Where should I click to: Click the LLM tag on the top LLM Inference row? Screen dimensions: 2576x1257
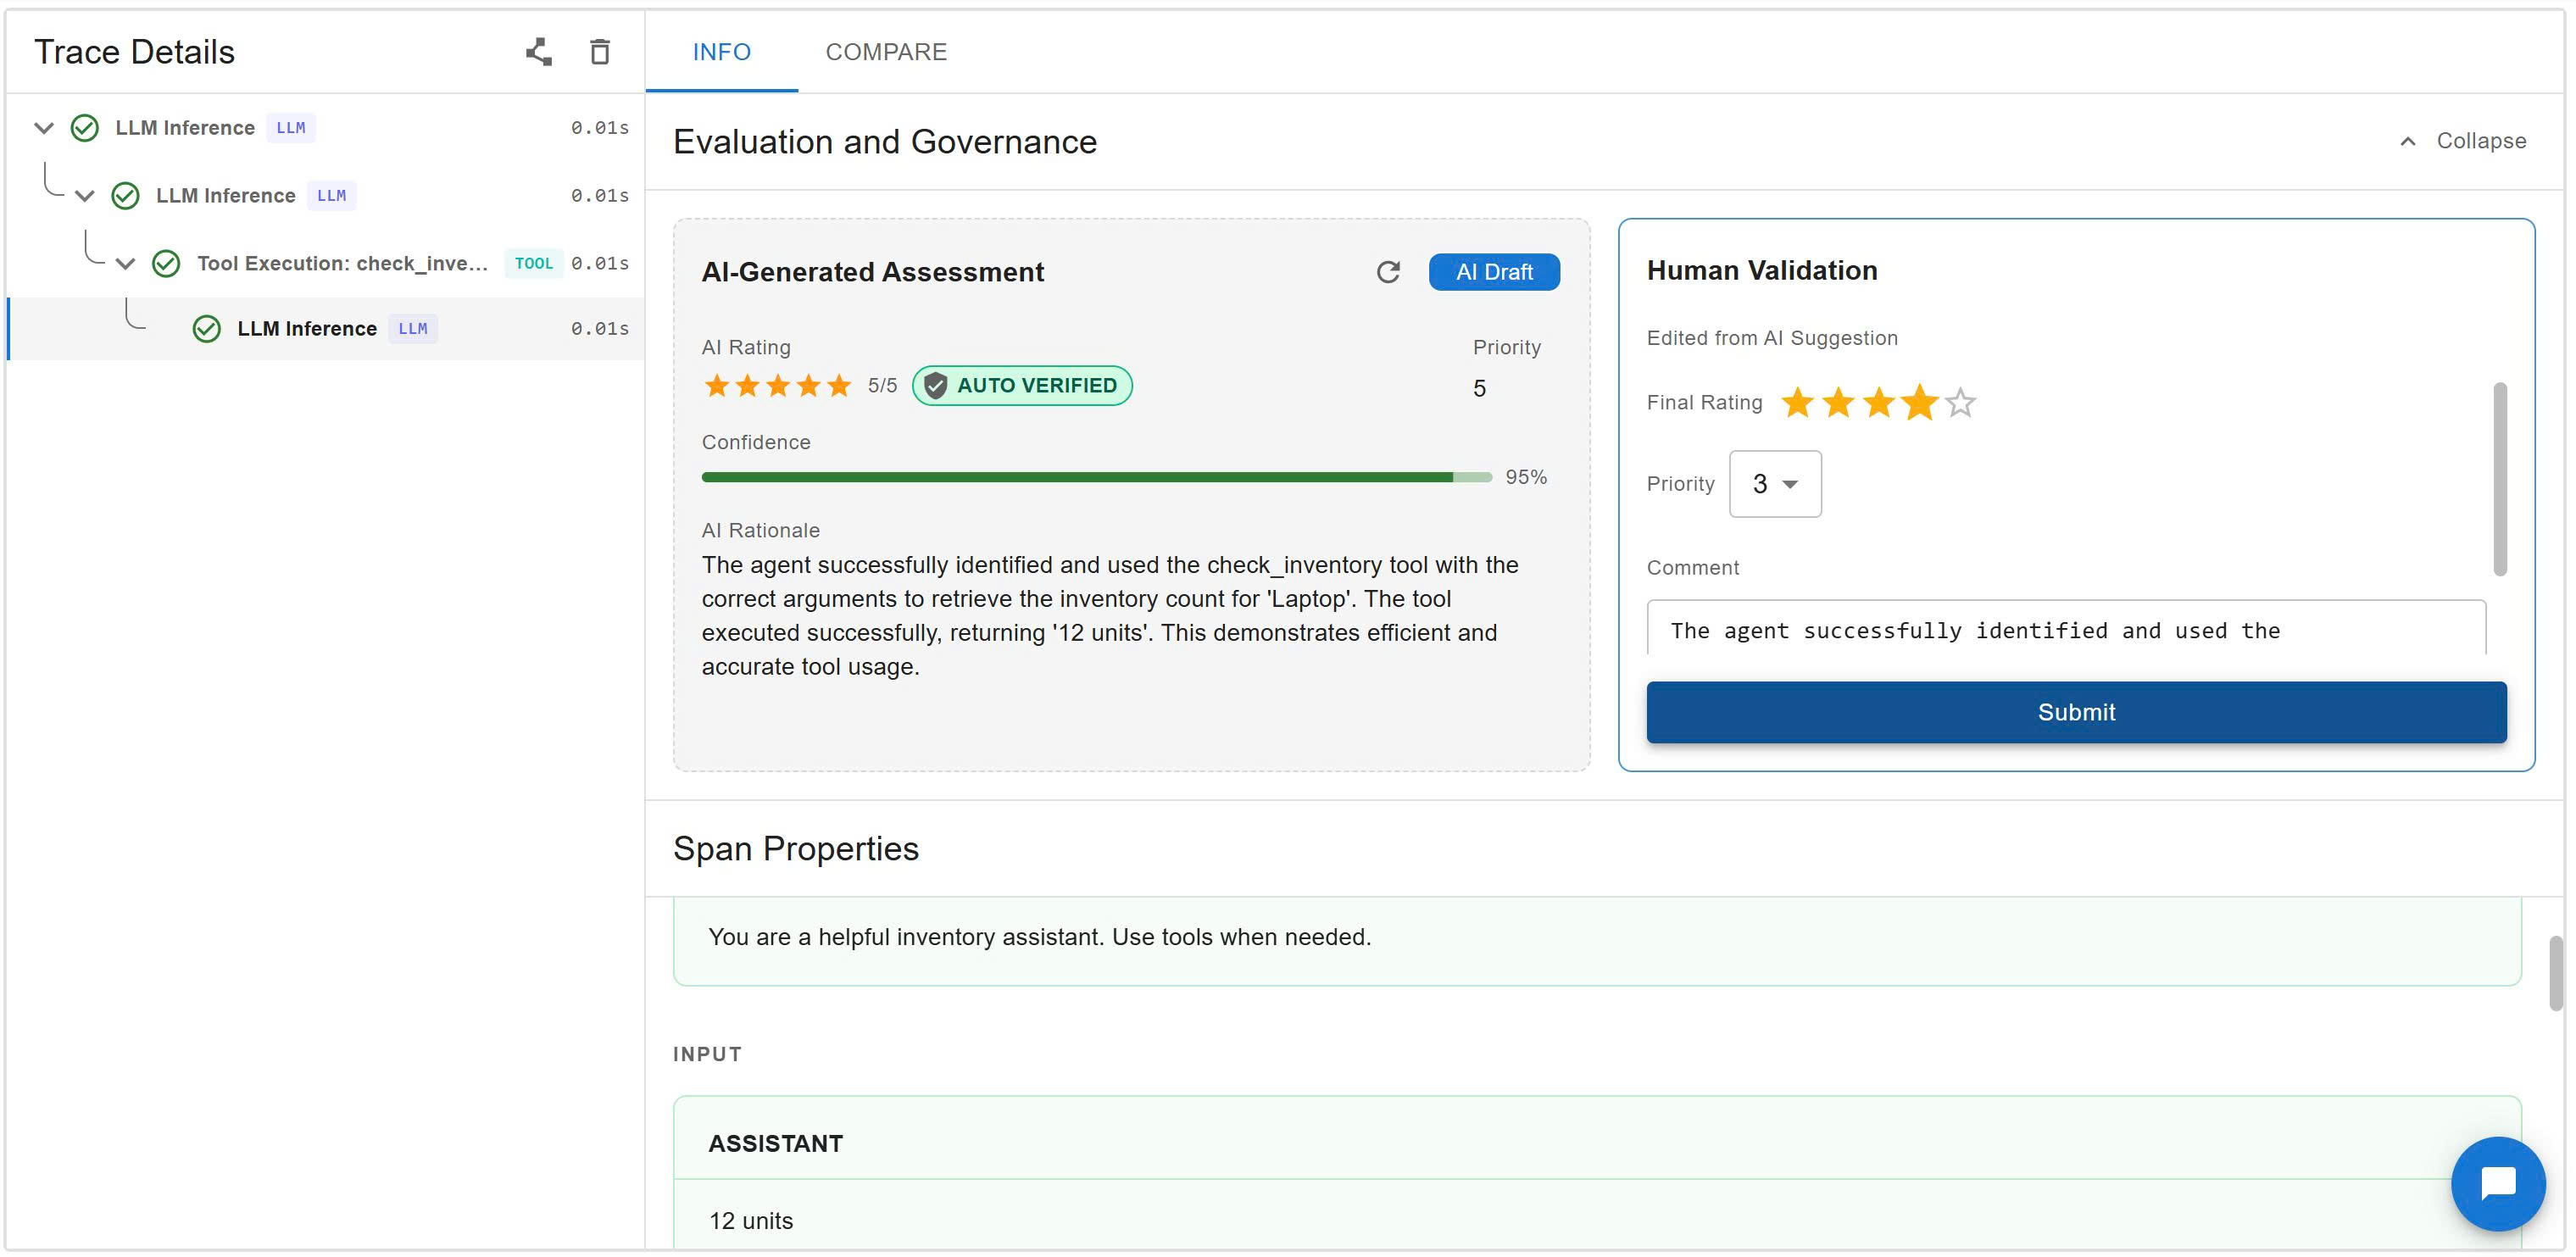[291, 128]
